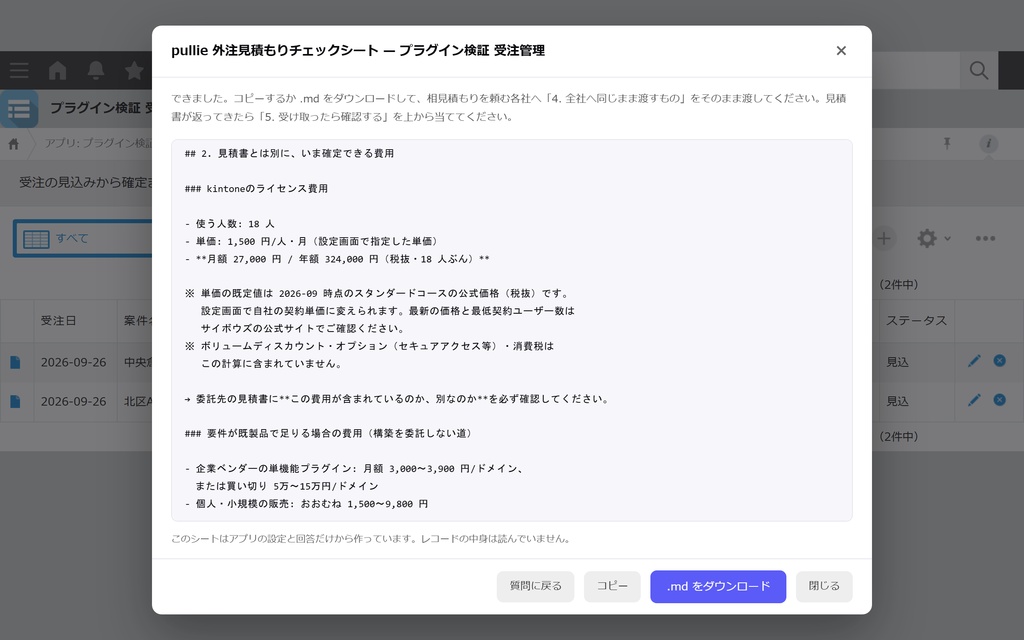Click the 個人・小規模の販売 line
1024x640 pixels.
(x=306, y=504)
